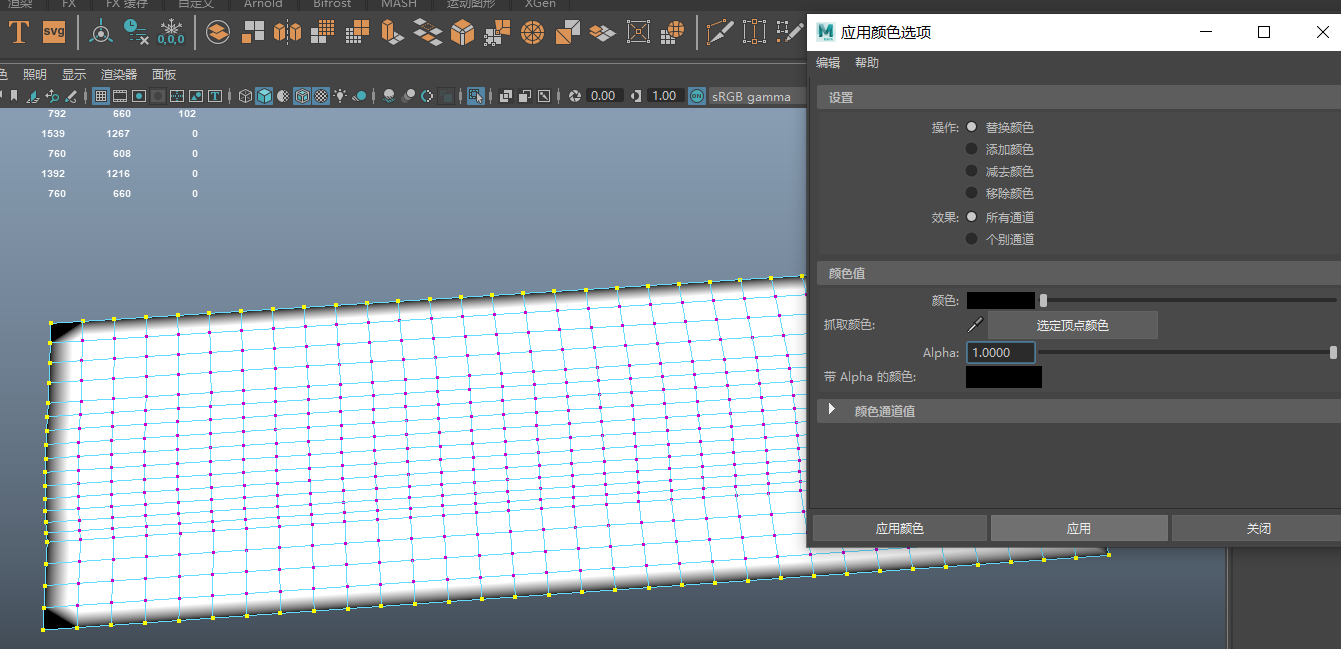Screen dimensions: 1341x649
Task: Select 移除颜色 operation radio button
Action: [x=971, y=193]
